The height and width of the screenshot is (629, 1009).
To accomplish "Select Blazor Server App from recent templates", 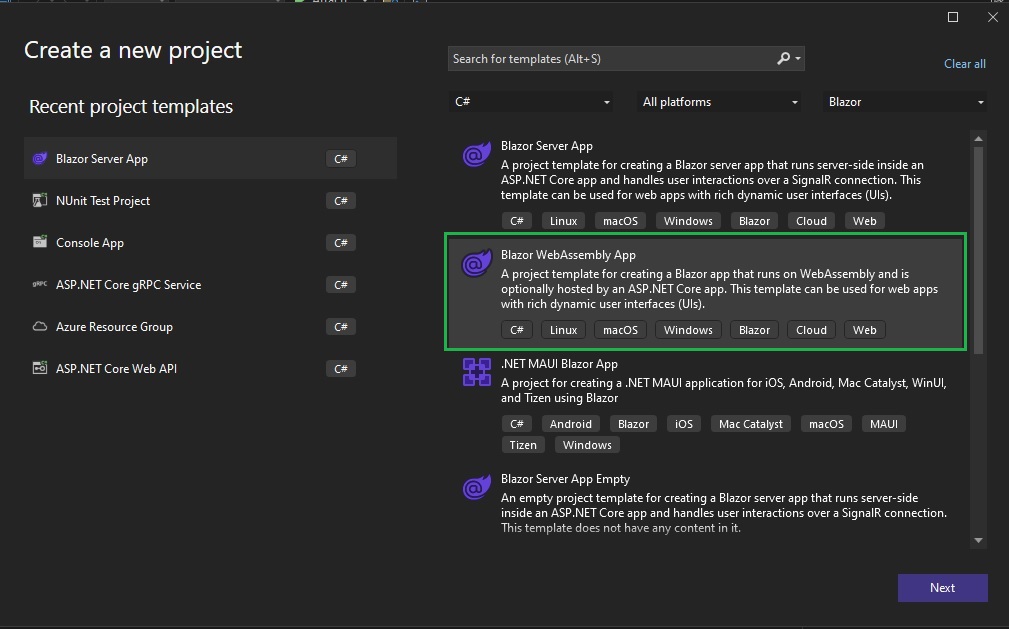I will click(210, 158).
